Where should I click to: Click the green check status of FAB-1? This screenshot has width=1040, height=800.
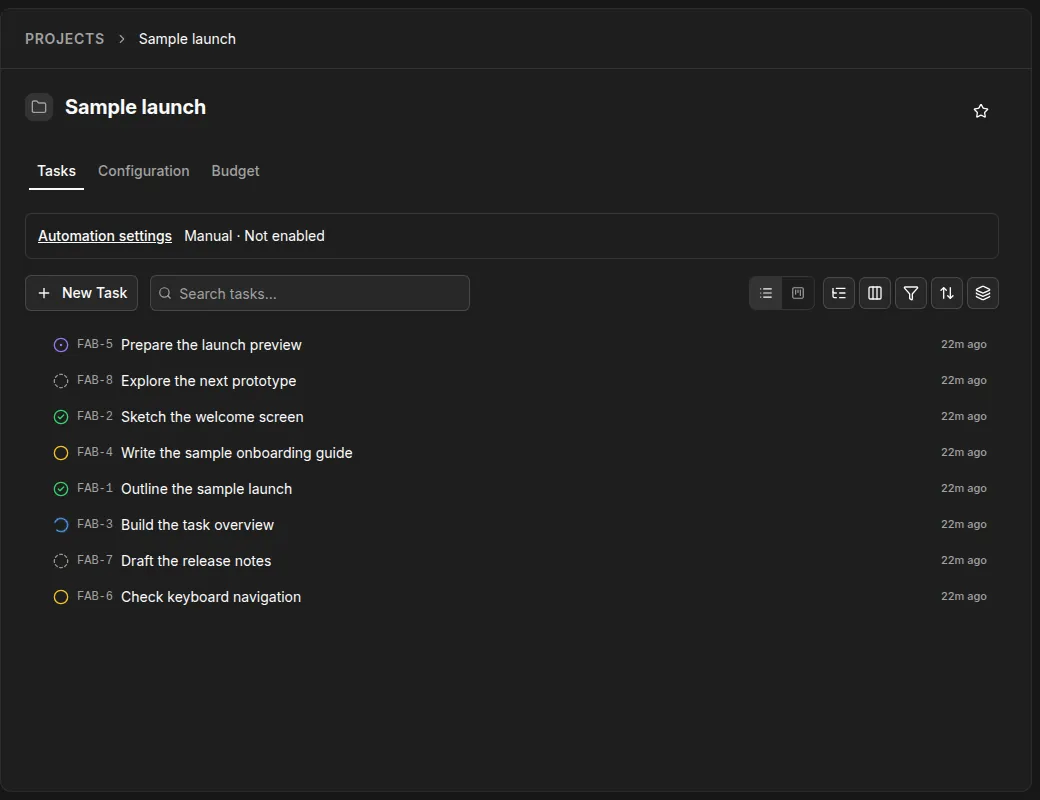(x=60, y=489)
